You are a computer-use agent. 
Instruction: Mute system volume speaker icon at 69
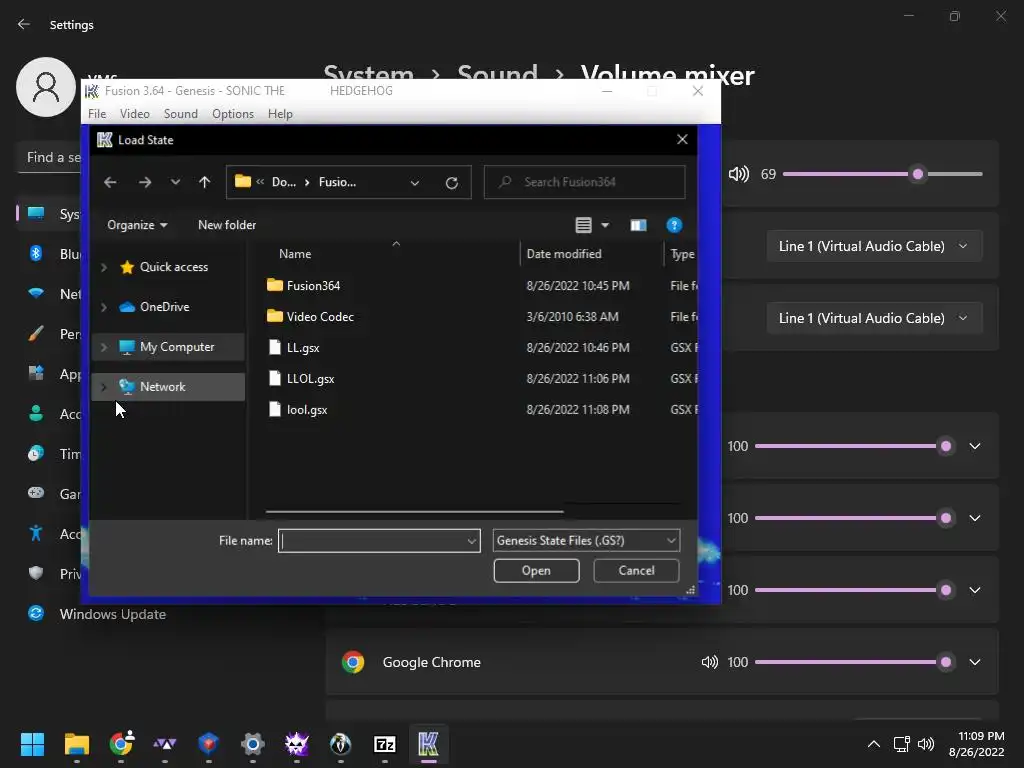coord(739,174)
